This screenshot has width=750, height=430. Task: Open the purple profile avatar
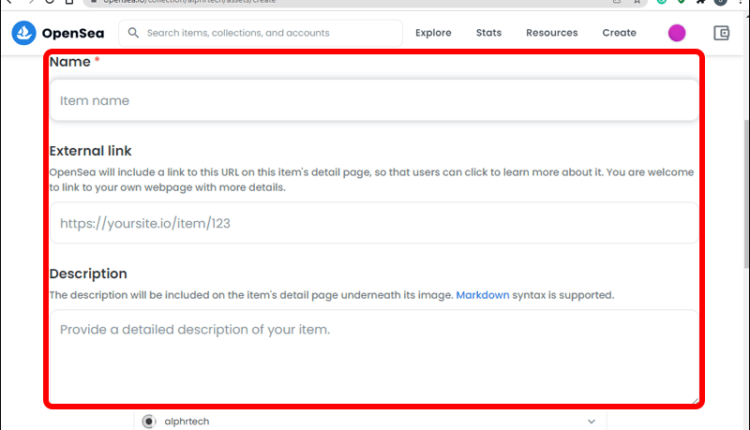pos(677,33)
